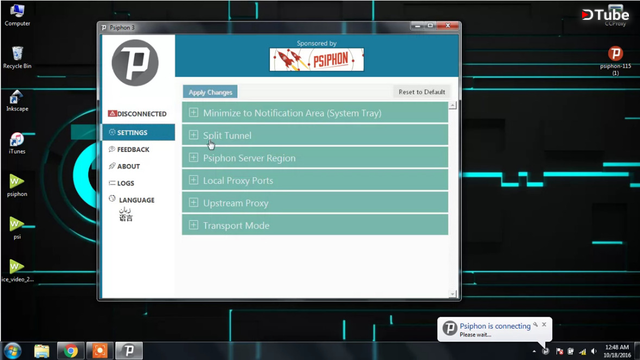Select the iTunes desktop shortcut
Viewport: 640px width, 360px height.
(17, 143)
